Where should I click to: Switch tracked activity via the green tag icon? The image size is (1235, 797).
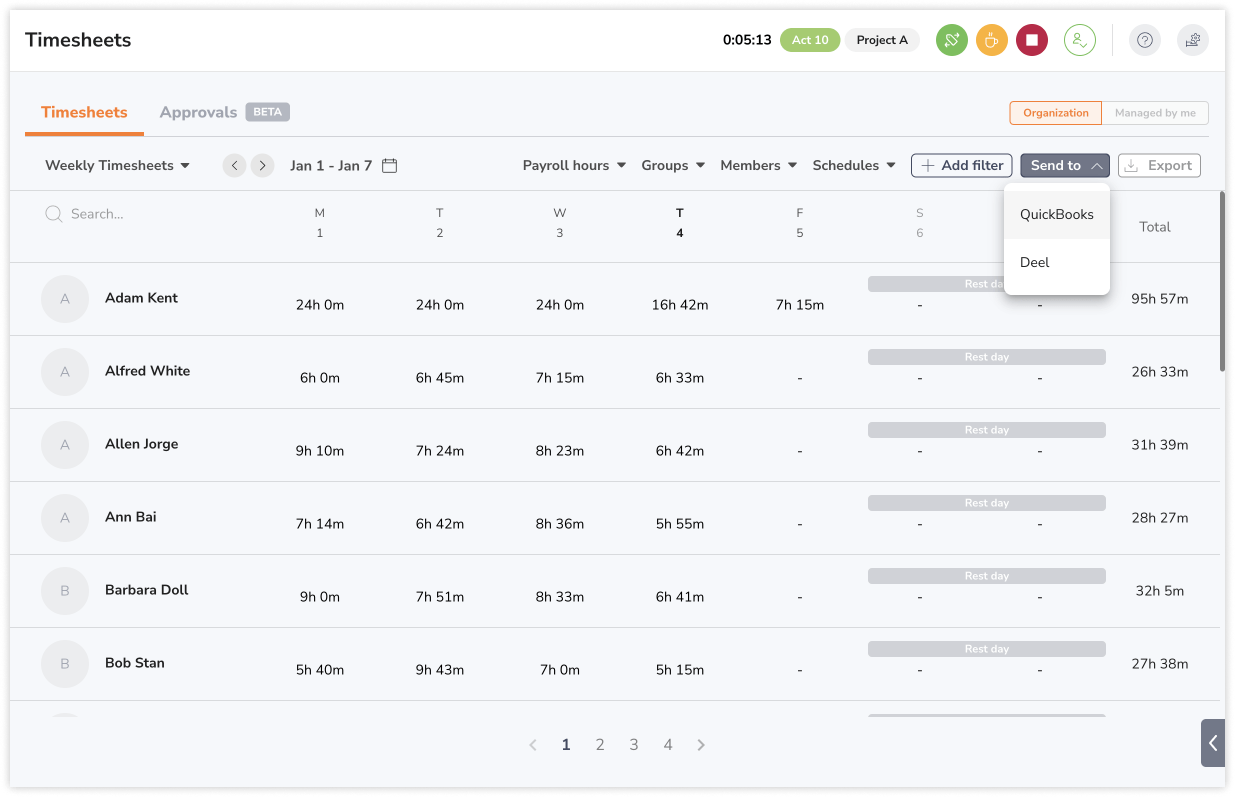(951, 40)
